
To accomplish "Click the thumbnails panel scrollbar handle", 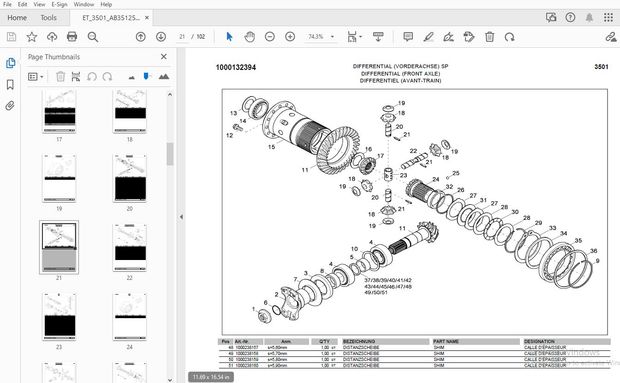I will tap(170, 154).
